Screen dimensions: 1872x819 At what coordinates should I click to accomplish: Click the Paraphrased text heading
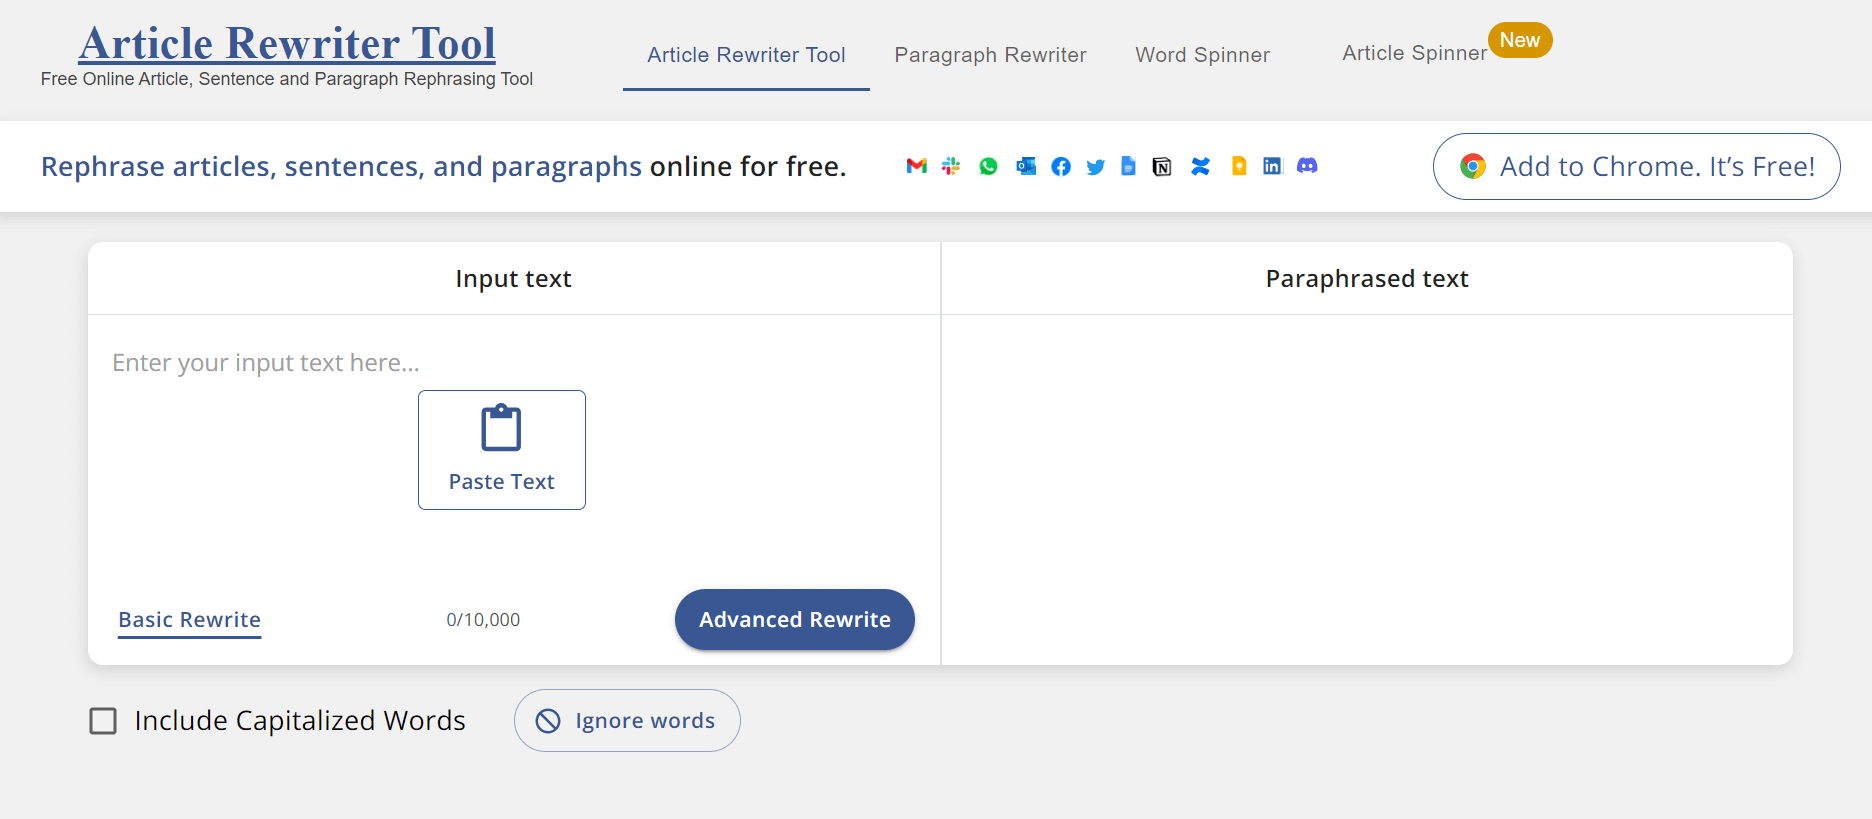pos(1367,279)
